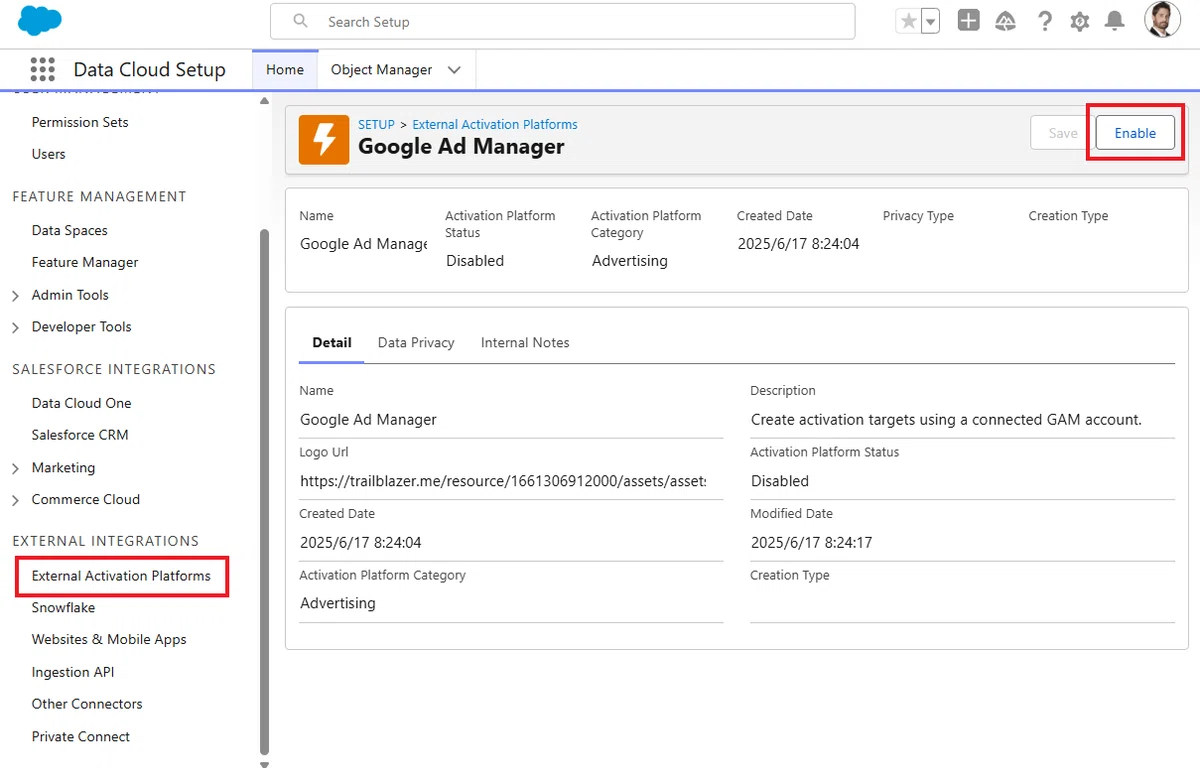Follow the External Activation Platforms breadcrumb link
Image resolution: width=1200 pixels, height=768 pixels.
[495, 125]
